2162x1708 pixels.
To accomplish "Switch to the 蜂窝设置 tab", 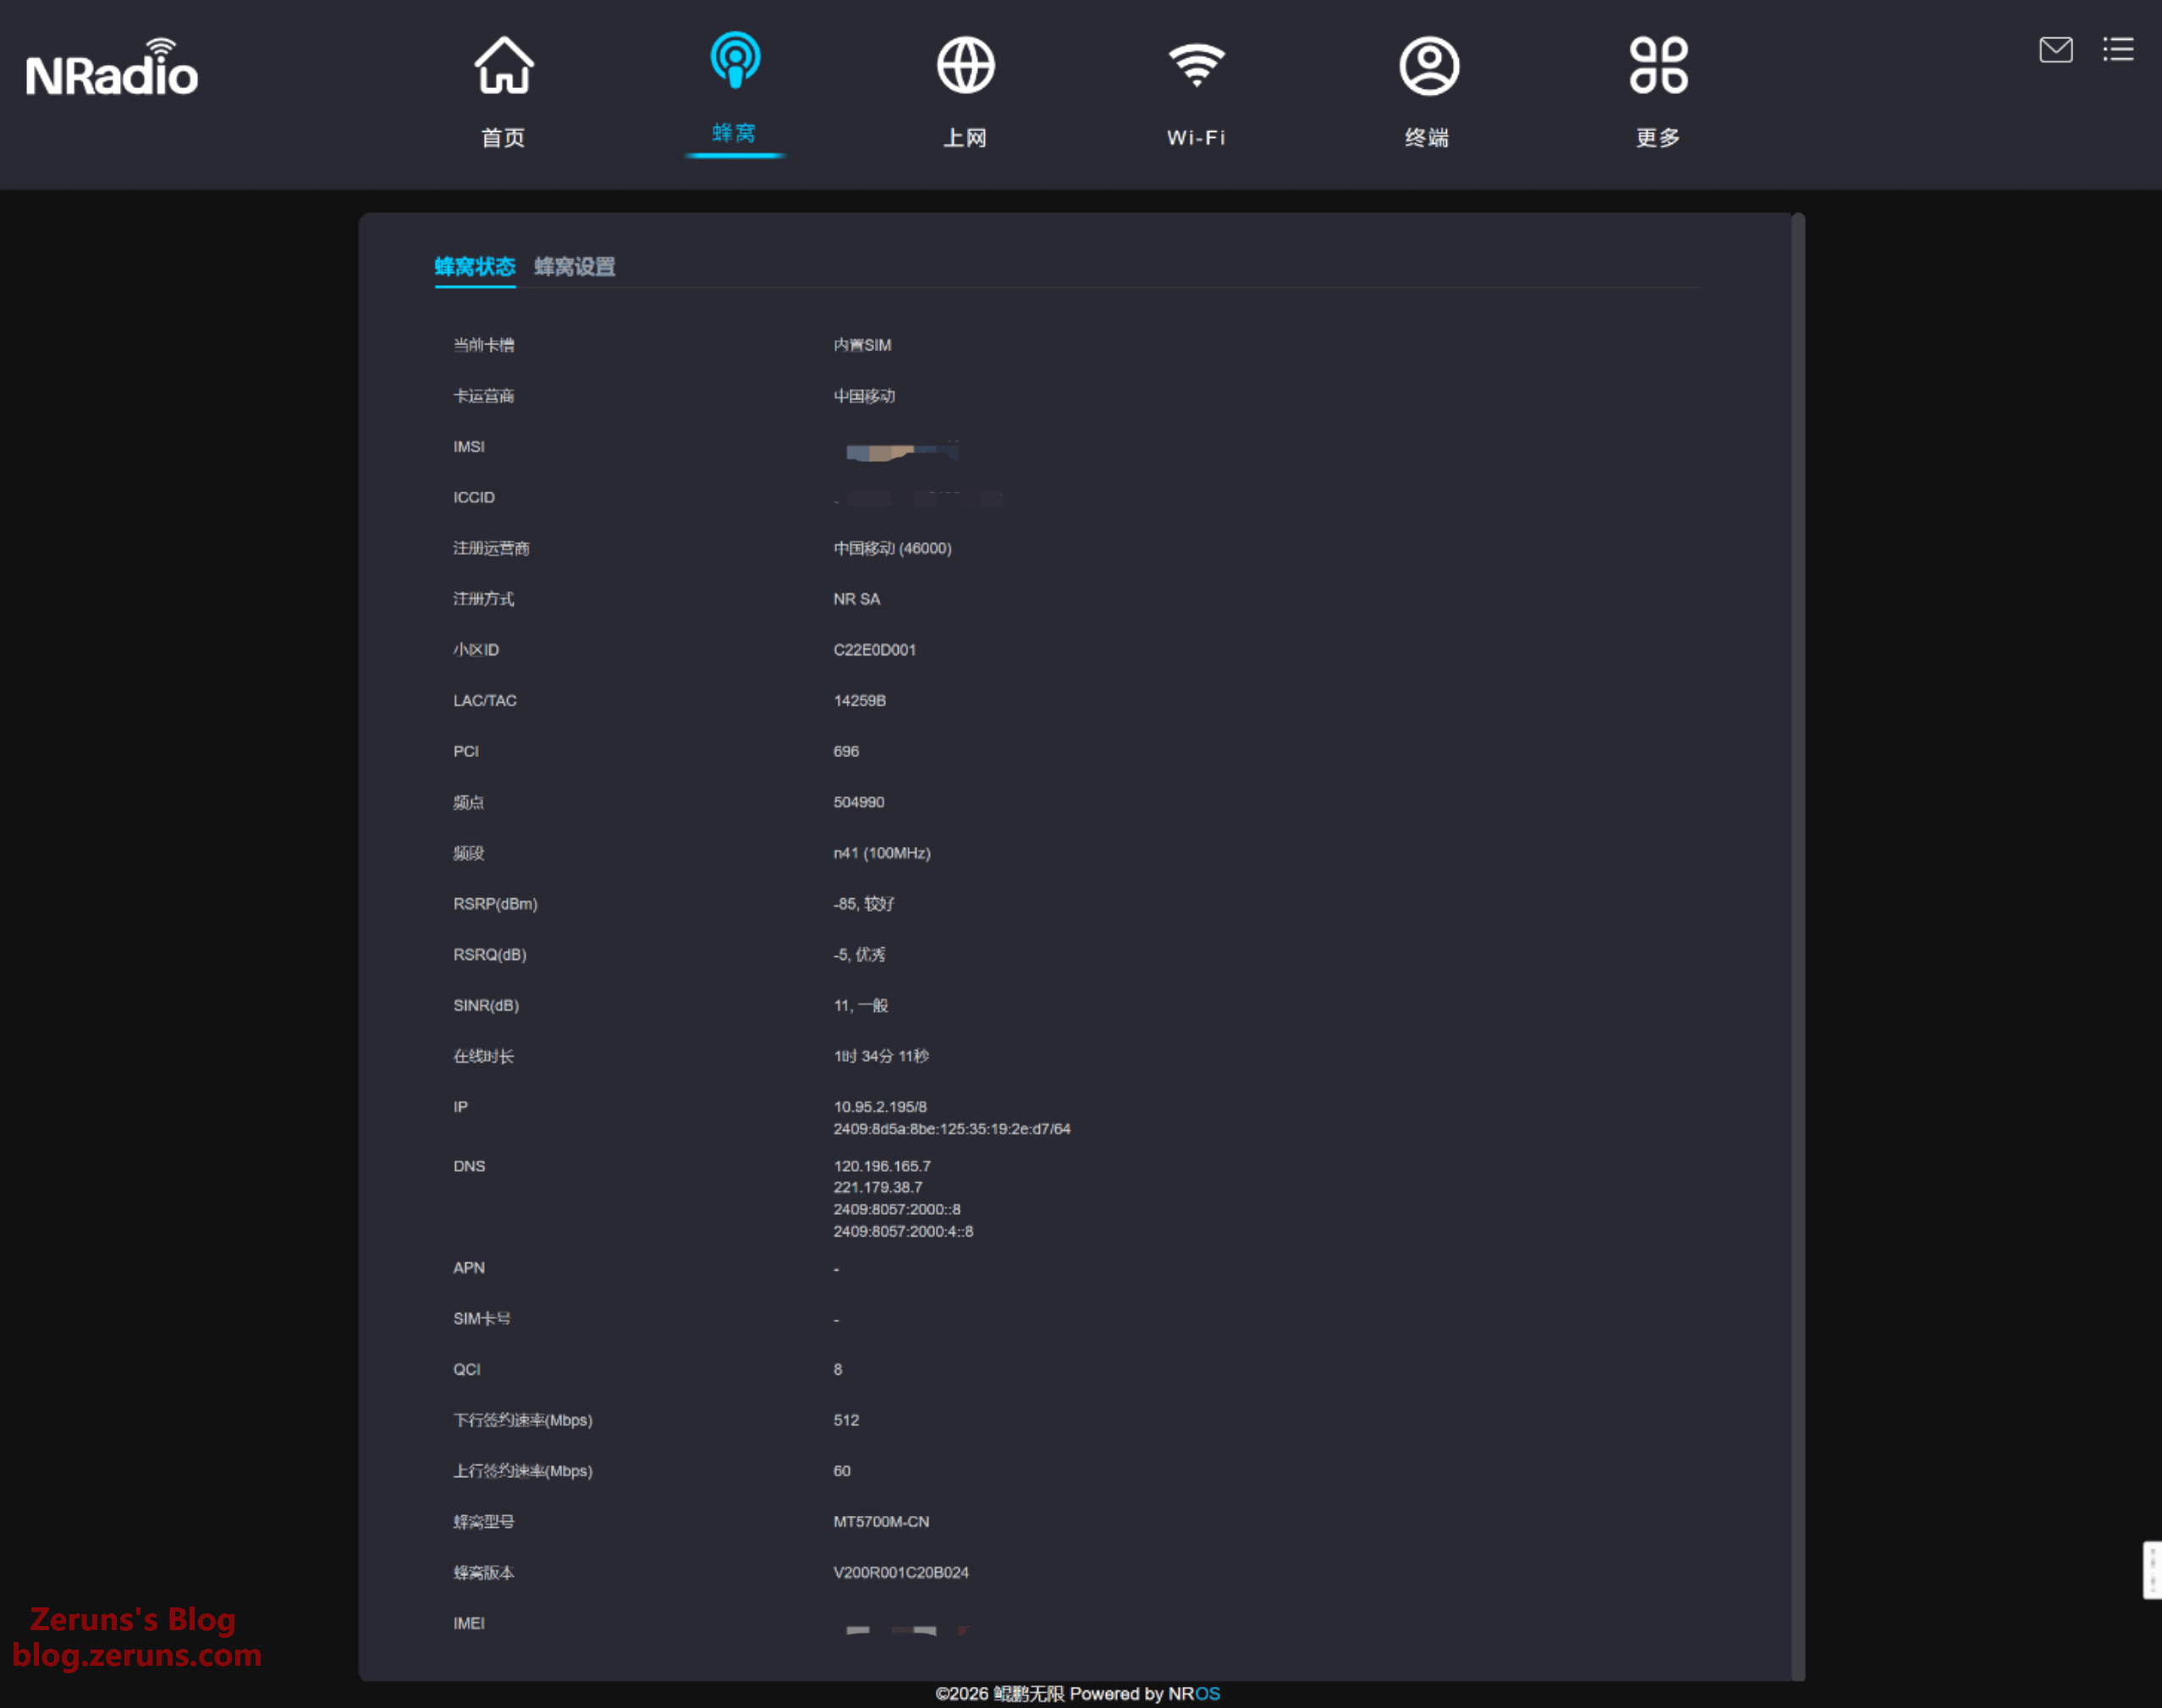I will 574,267.
